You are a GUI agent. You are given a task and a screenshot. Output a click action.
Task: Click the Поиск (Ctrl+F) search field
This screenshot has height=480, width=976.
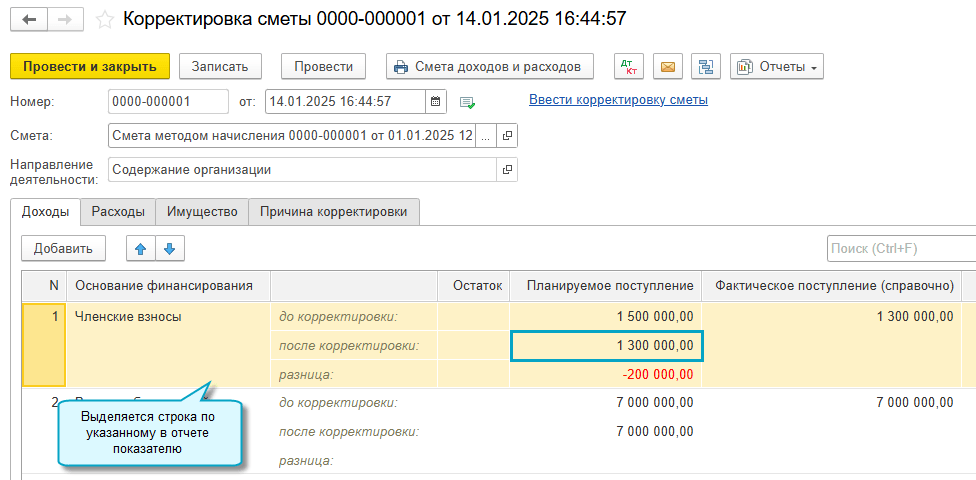pos(900,249)
